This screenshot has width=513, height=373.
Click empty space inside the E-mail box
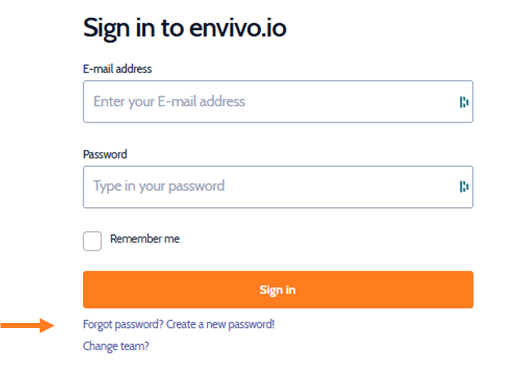[350, 102]
